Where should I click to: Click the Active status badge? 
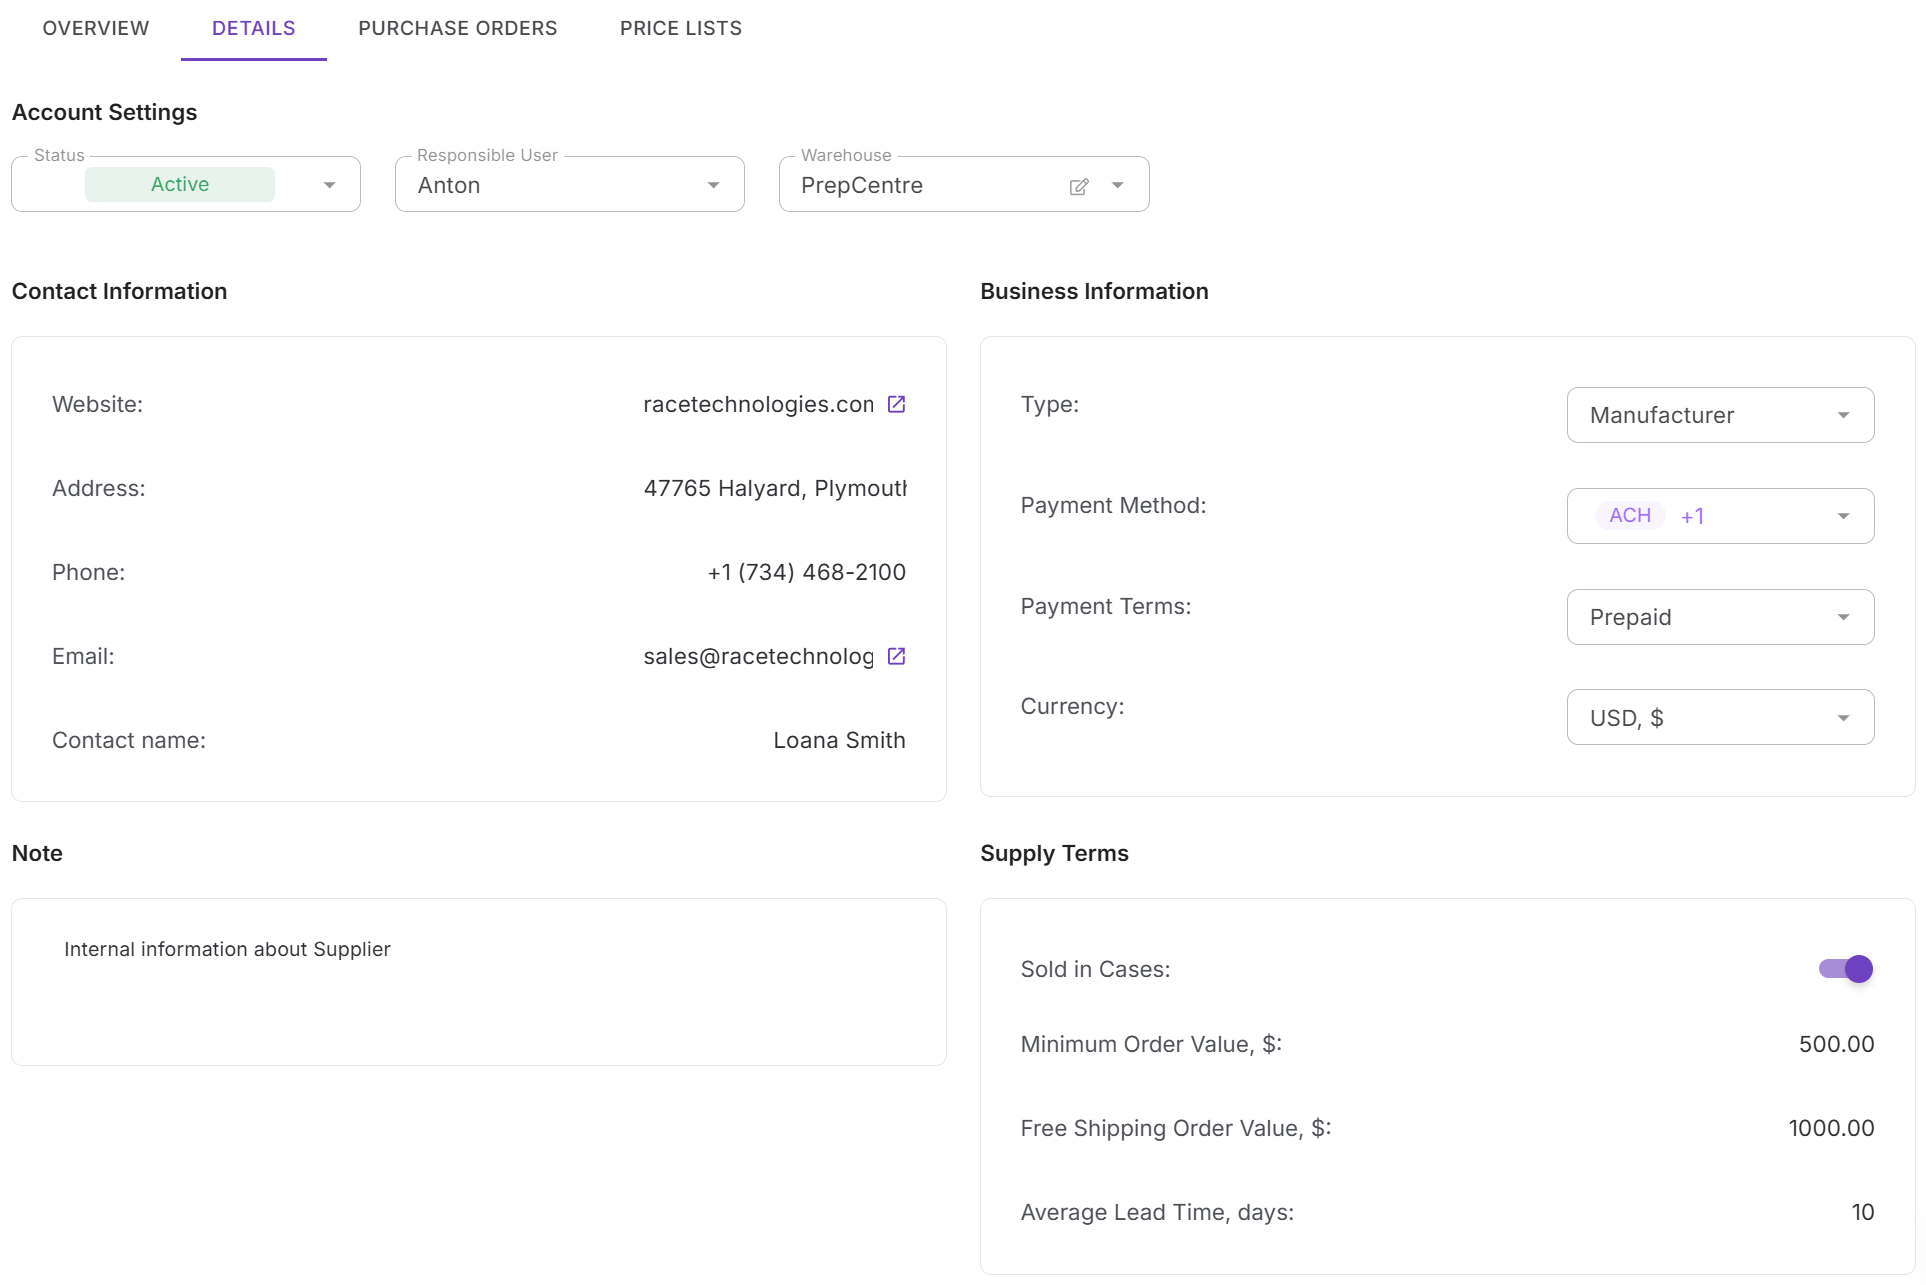coord(180,184)
